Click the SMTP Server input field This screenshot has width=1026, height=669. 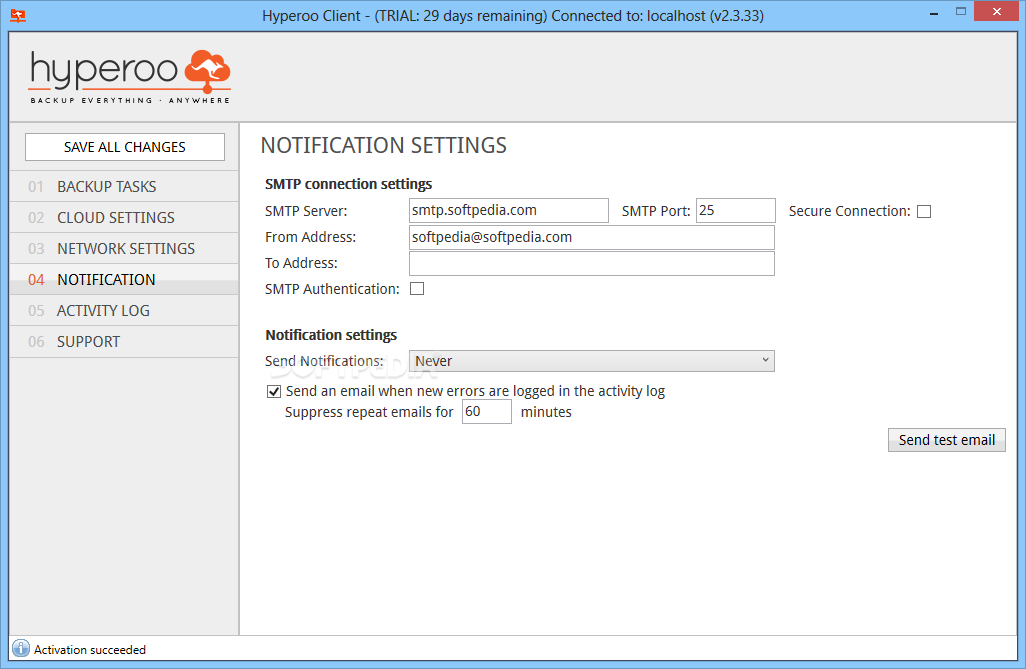[508, 211]
